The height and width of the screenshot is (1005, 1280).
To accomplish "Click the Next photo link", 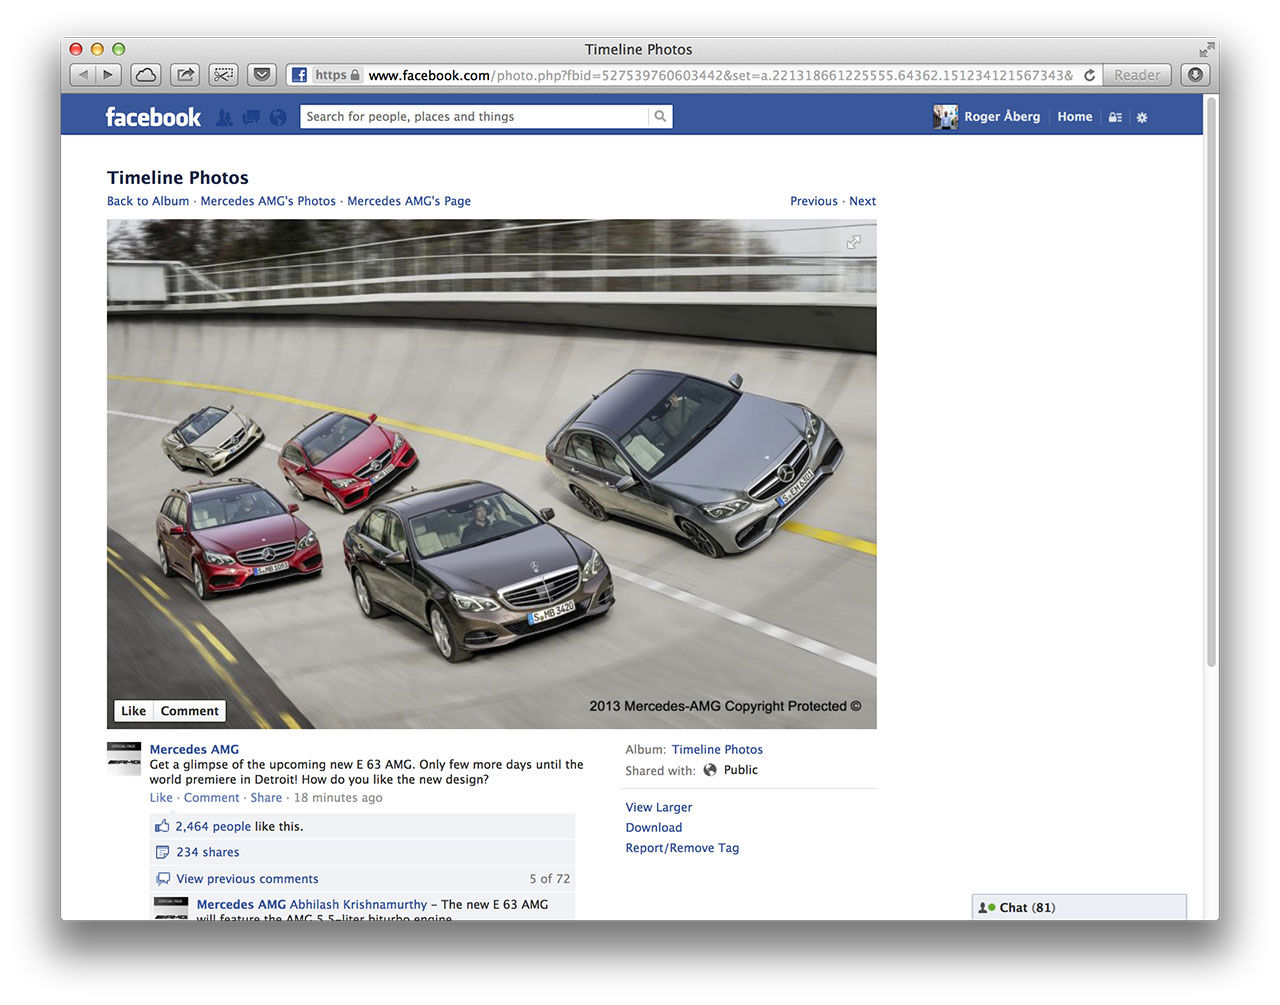I will pyautogui.click(x=862, y=201).
